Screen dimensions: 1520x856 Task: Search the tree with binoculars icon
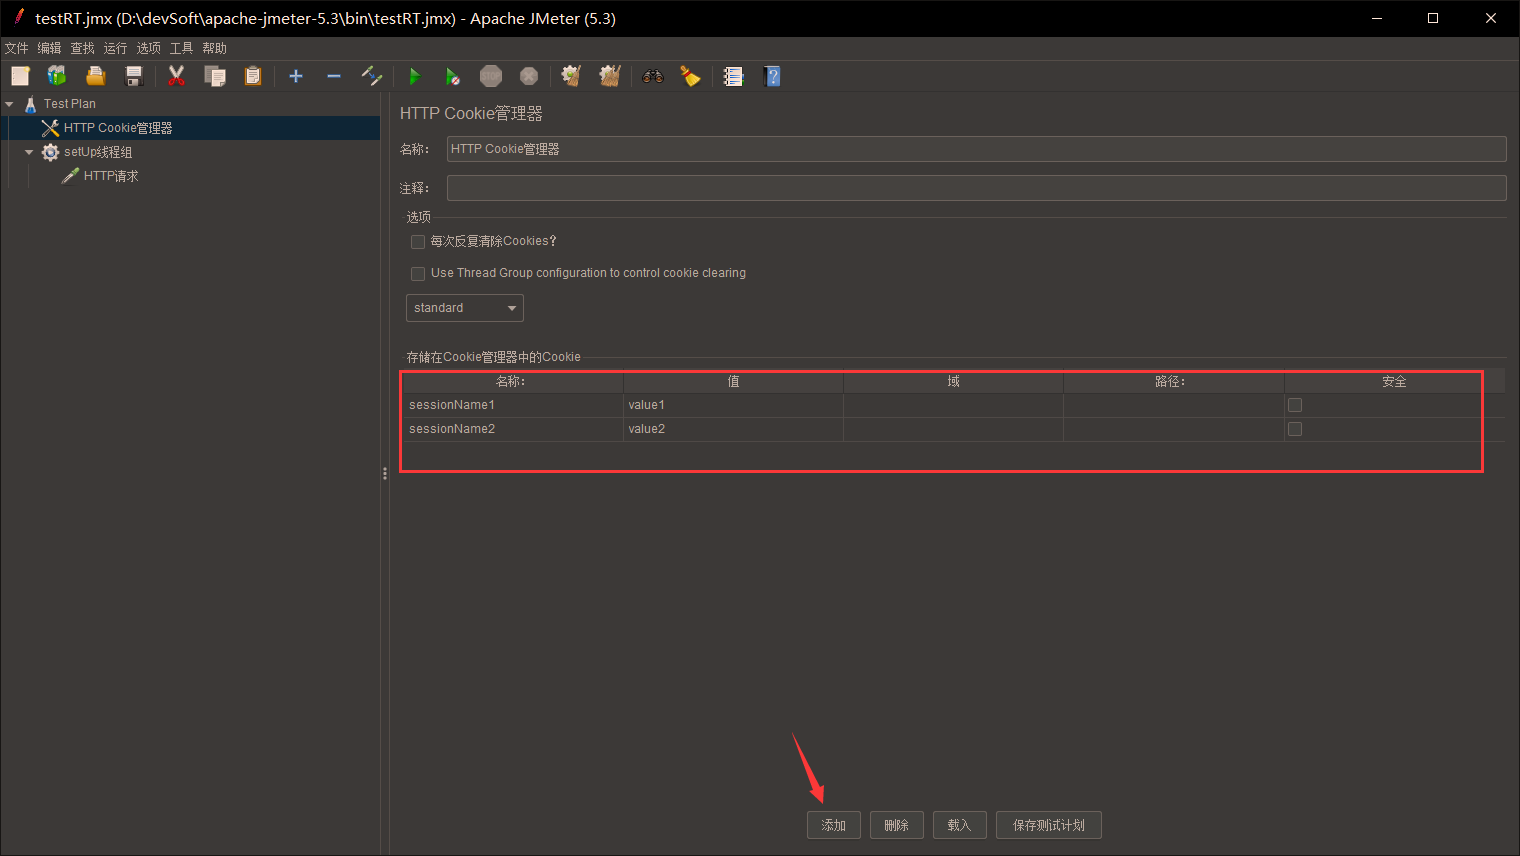653,76
